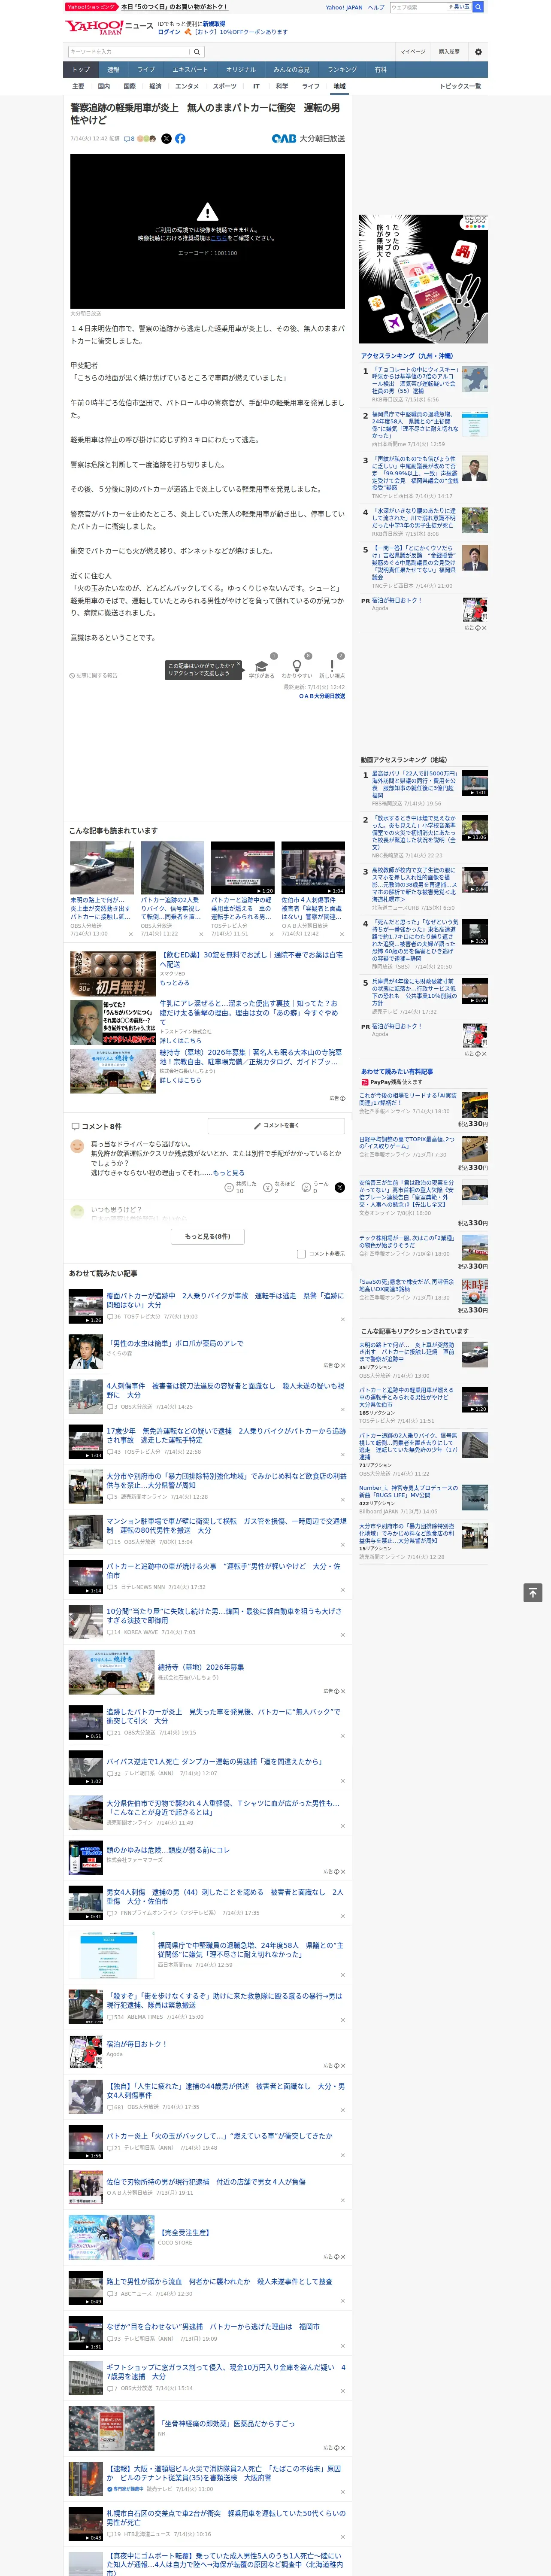Open the マイページ link

[x=413, y=51]
